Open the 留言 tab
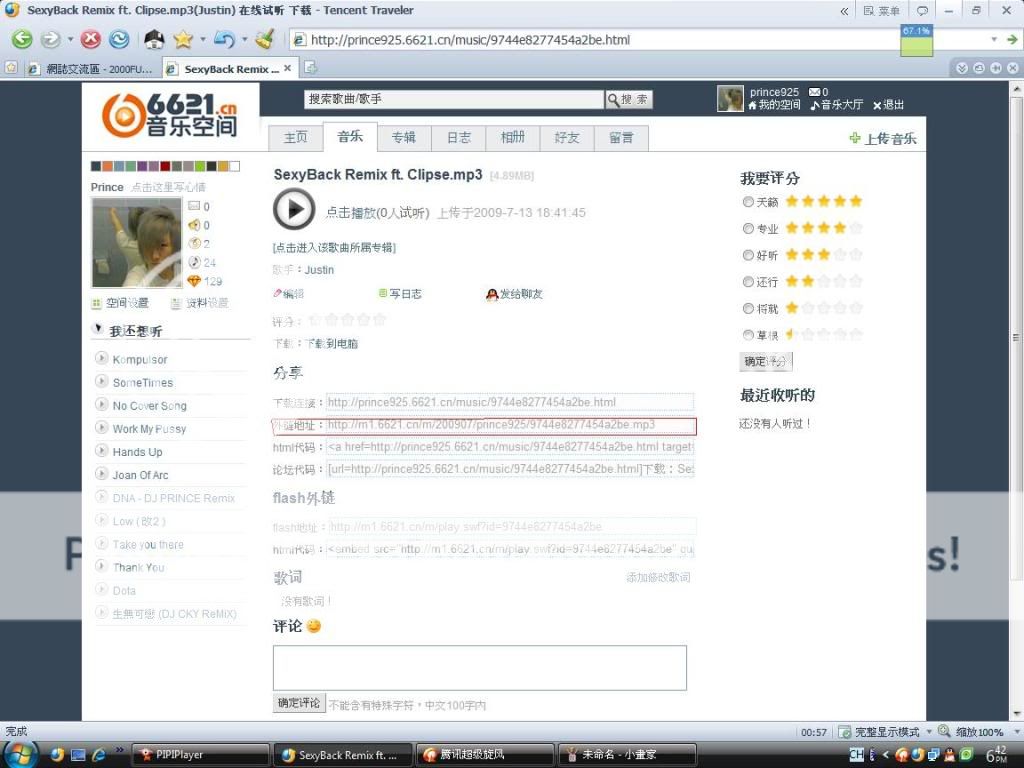 tap(621, 137)
